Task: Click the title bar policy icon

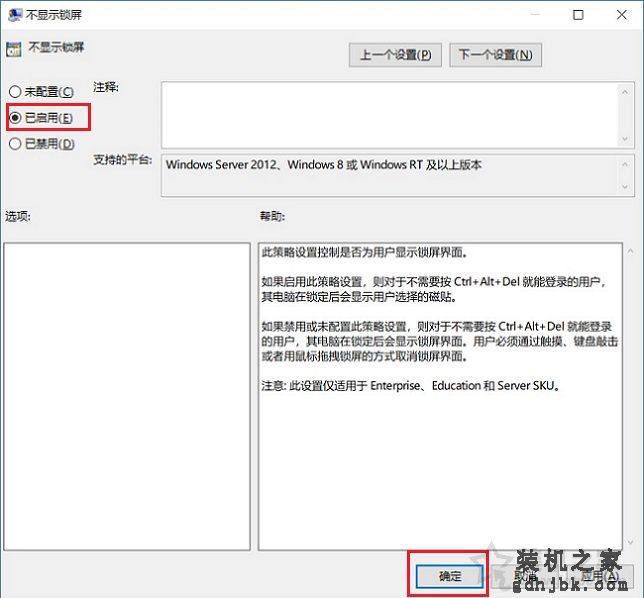Action: click(15, 14)
